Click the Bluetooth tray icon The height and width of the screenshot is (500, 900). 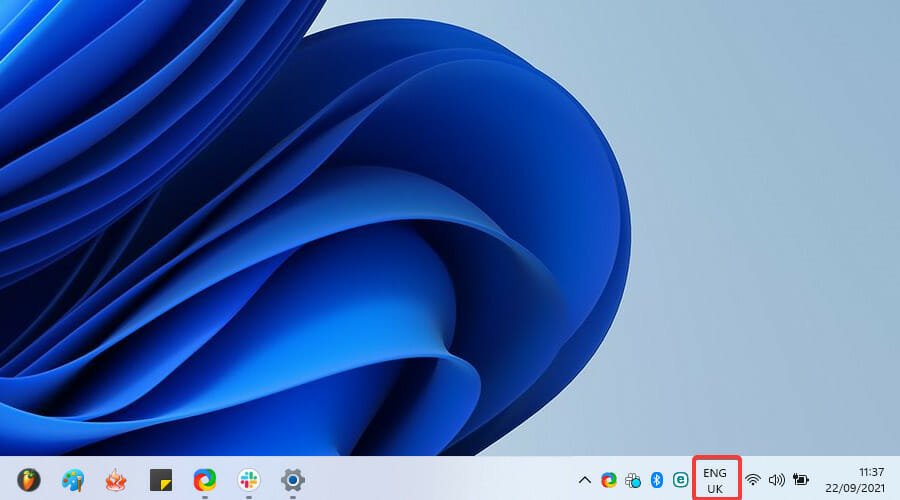click(657, 480)
